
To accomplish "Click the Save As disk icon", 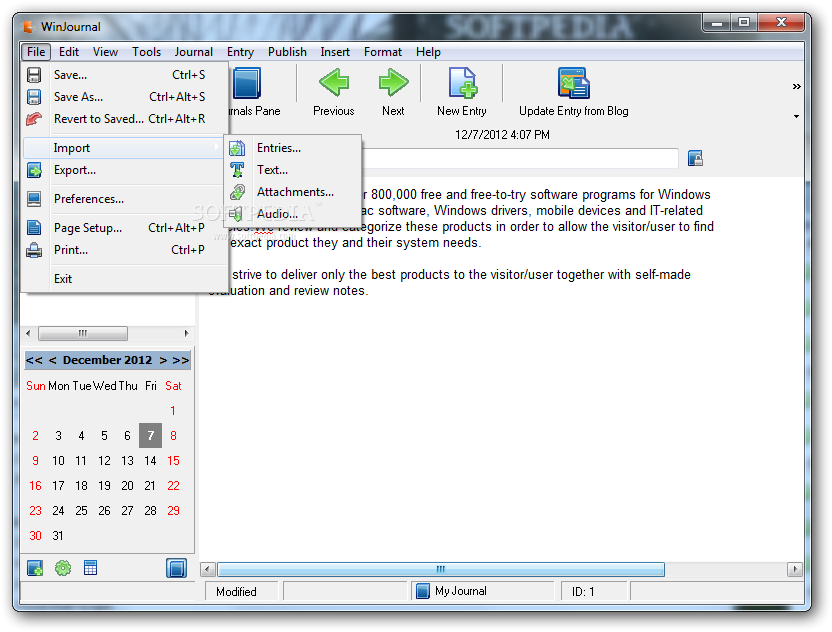I will click(x=34, y=97).
